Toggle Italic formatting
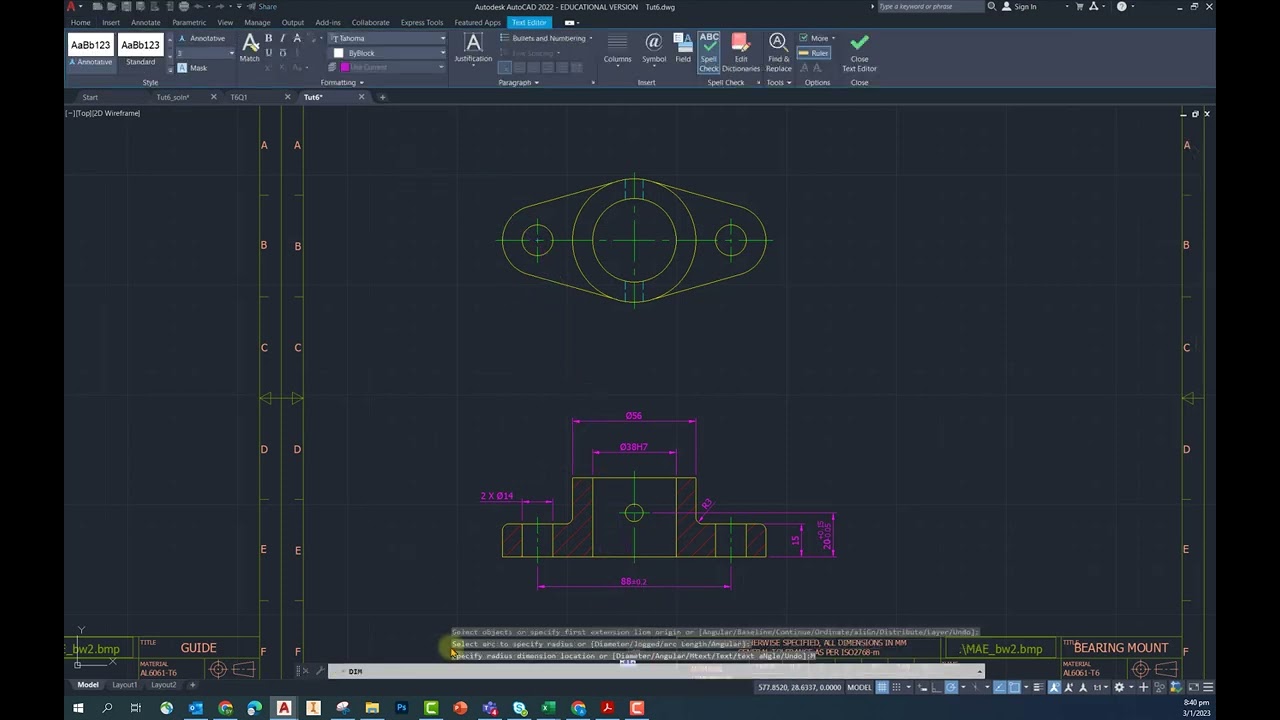This screenshot has height=720, width=1280. point(282,38)
